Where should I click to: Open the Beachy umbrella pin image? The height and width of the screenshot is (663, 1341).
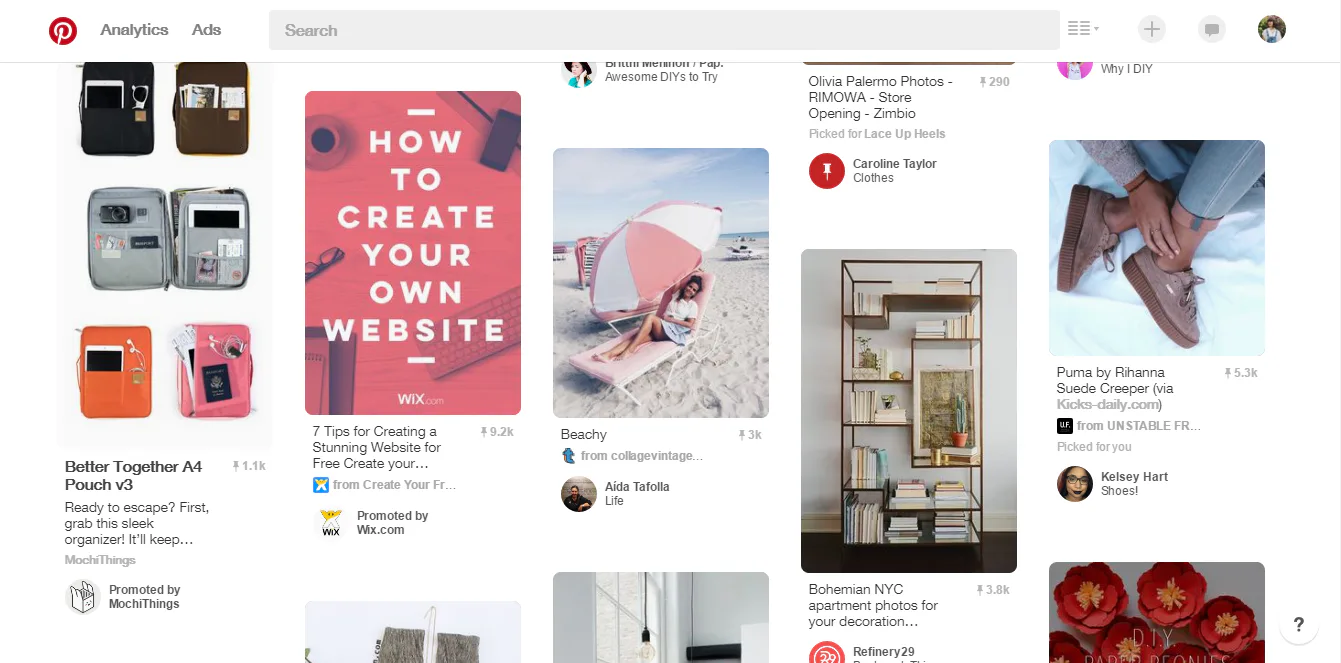pyautogui.click(x=661, y=283)
